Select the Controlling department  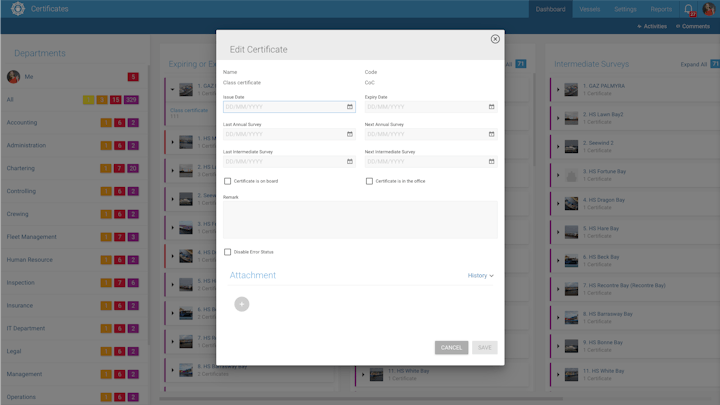click(21, 191)
